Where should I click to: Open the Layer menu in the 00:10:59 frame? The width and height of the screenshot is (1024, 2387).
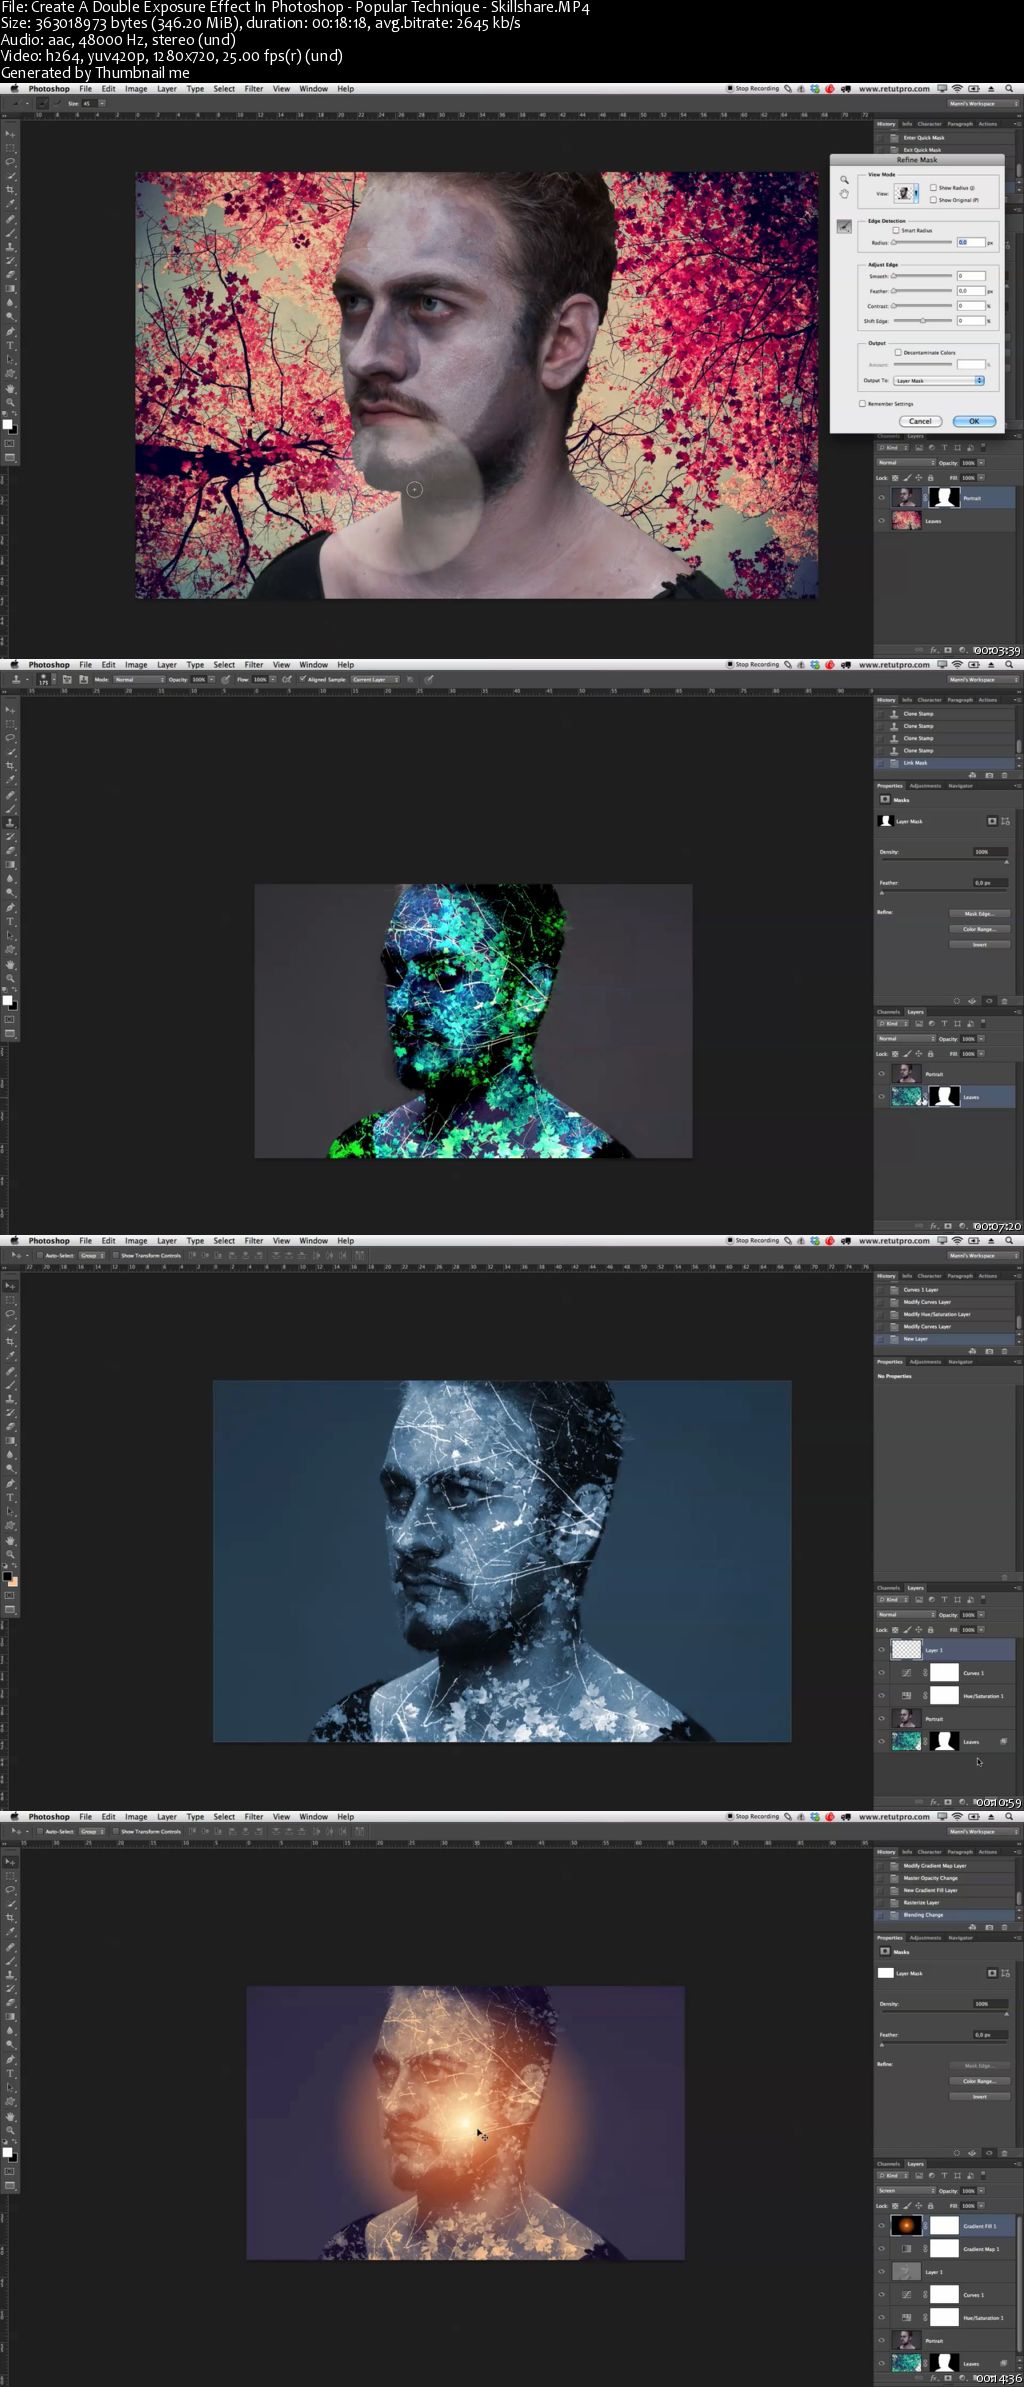click(167, 1240)
